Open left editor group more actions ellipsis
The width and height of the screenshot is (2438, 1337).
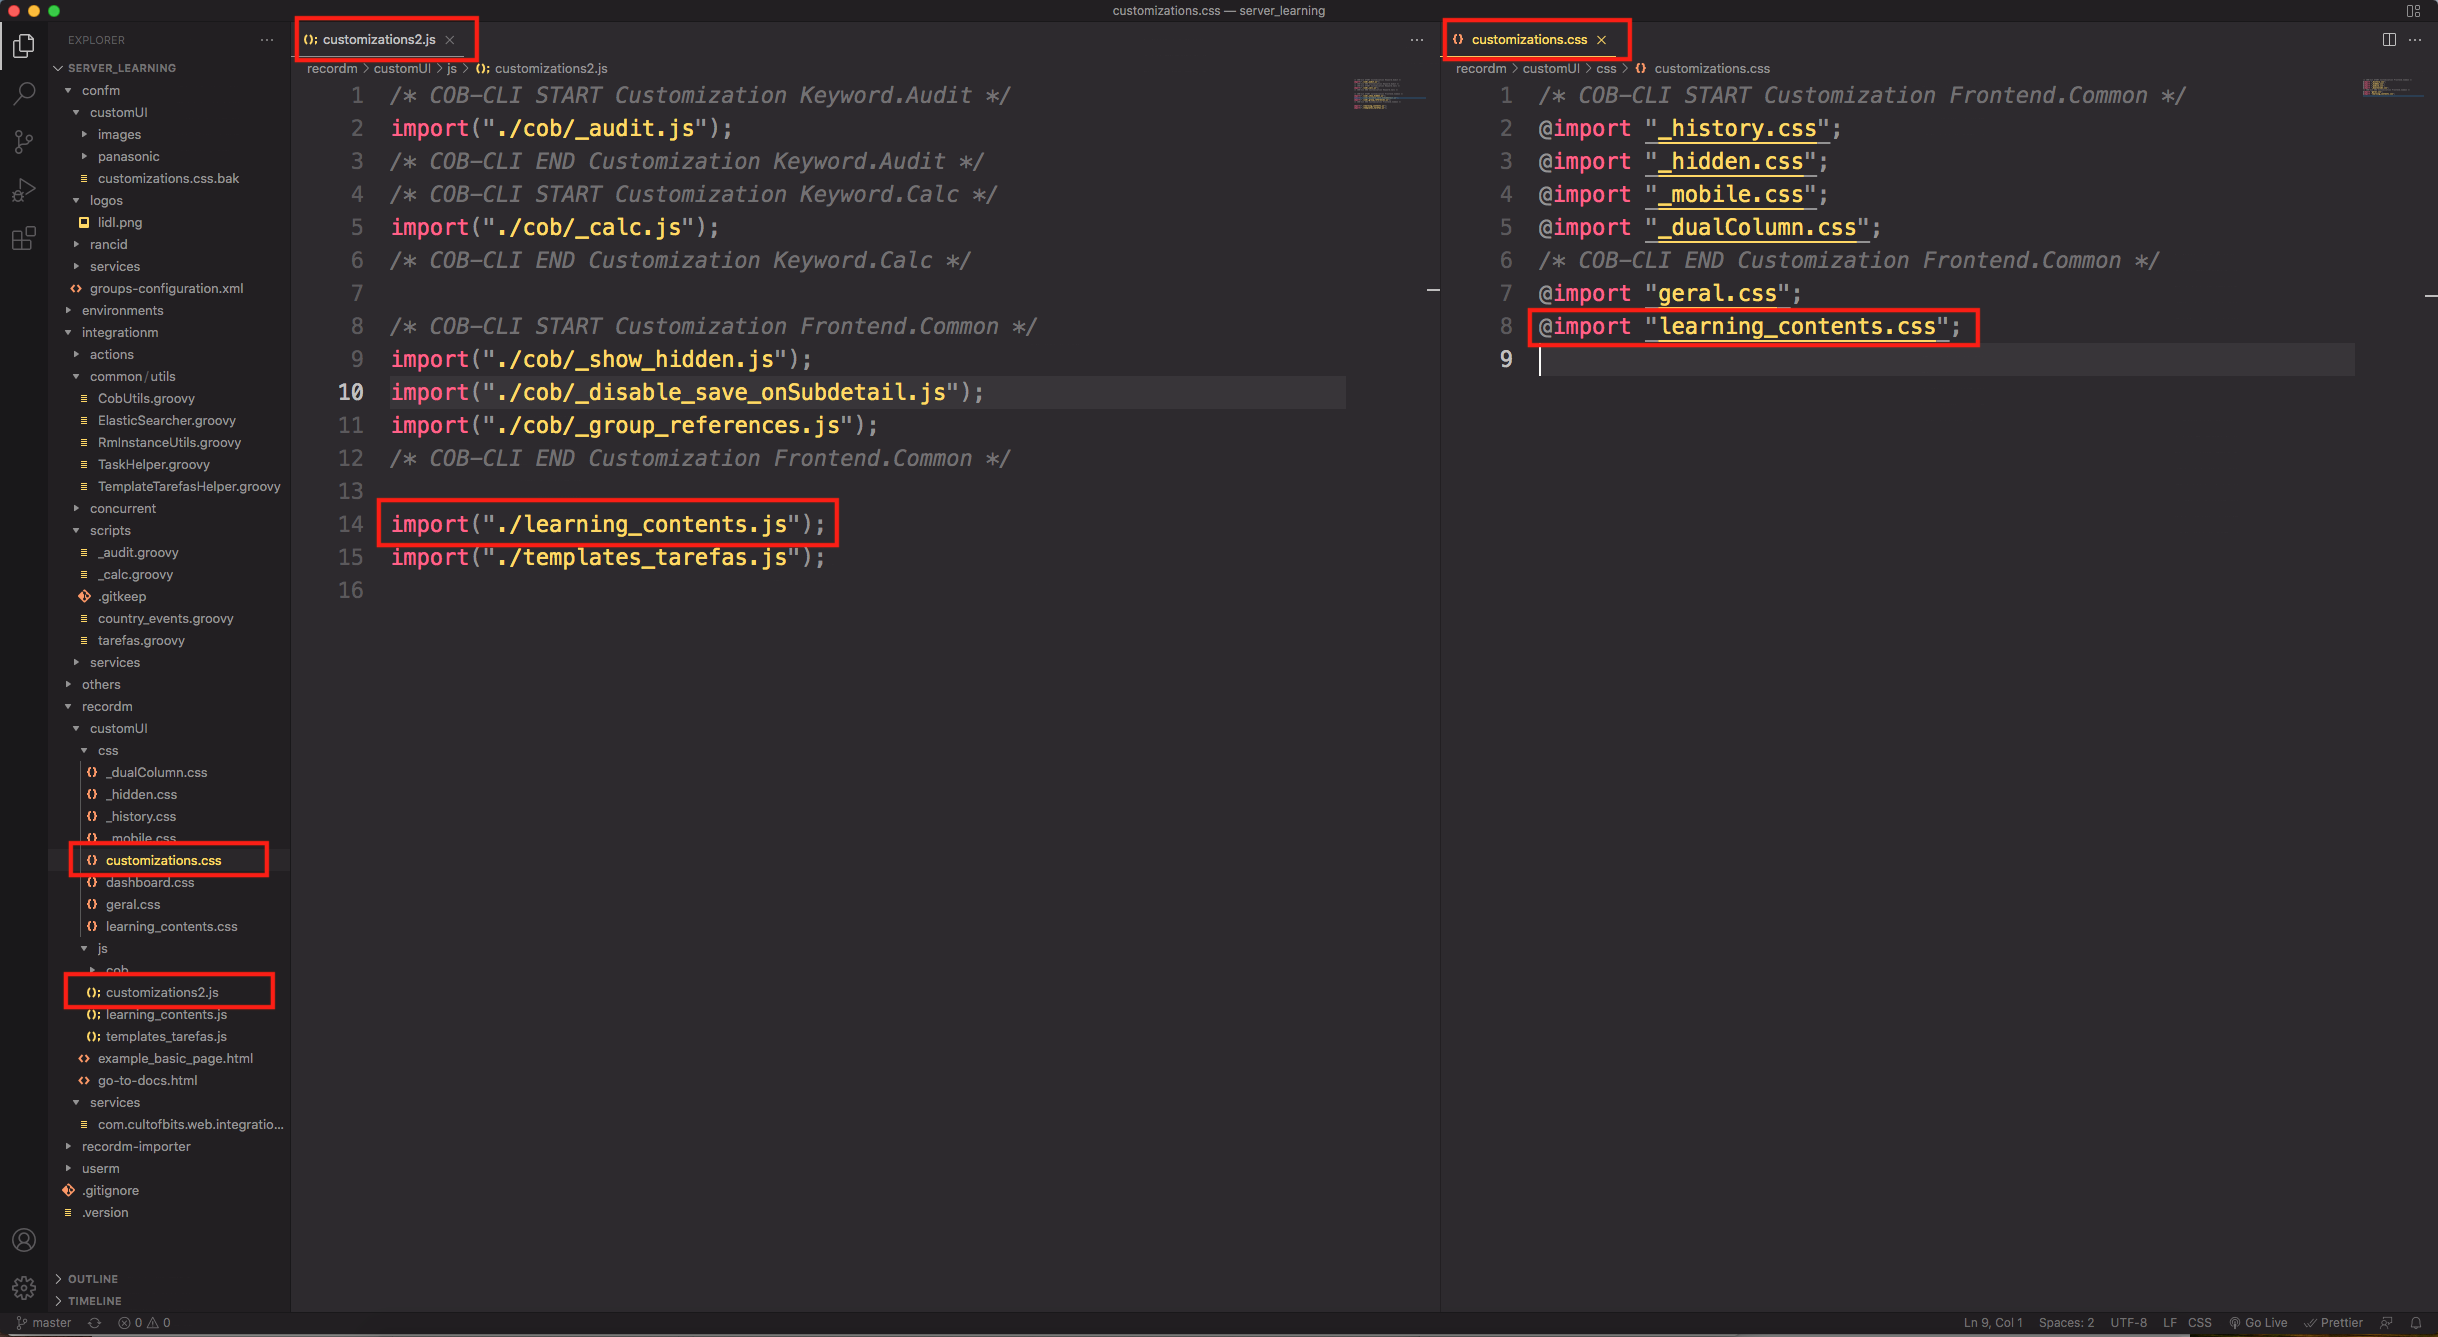1417,40
